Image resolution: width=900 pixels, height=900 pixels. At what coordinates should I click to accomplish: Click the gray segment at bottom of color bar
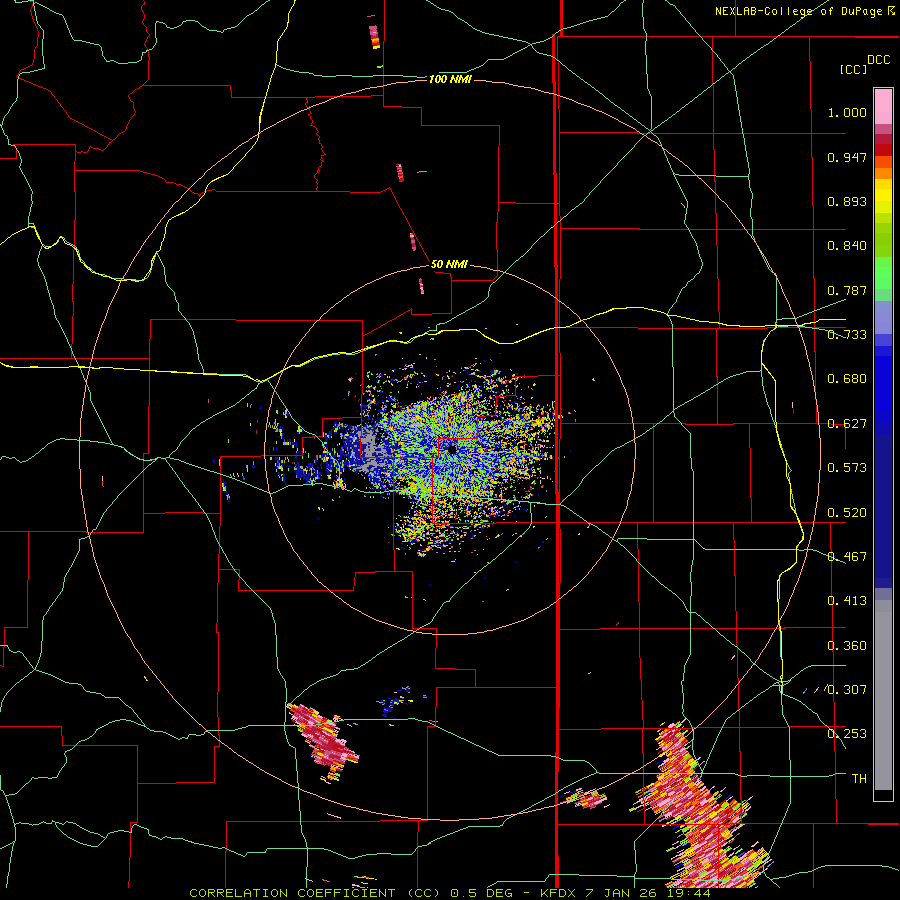click(883, 695)
